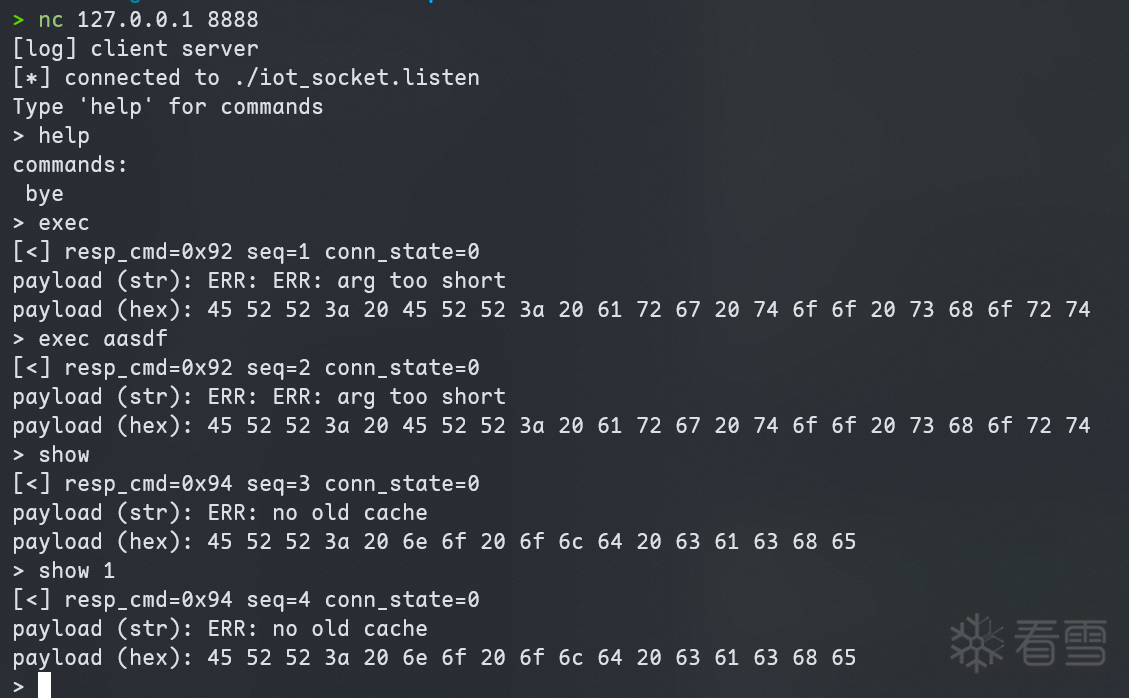Click the '[log] client server' line

(135, 48)
